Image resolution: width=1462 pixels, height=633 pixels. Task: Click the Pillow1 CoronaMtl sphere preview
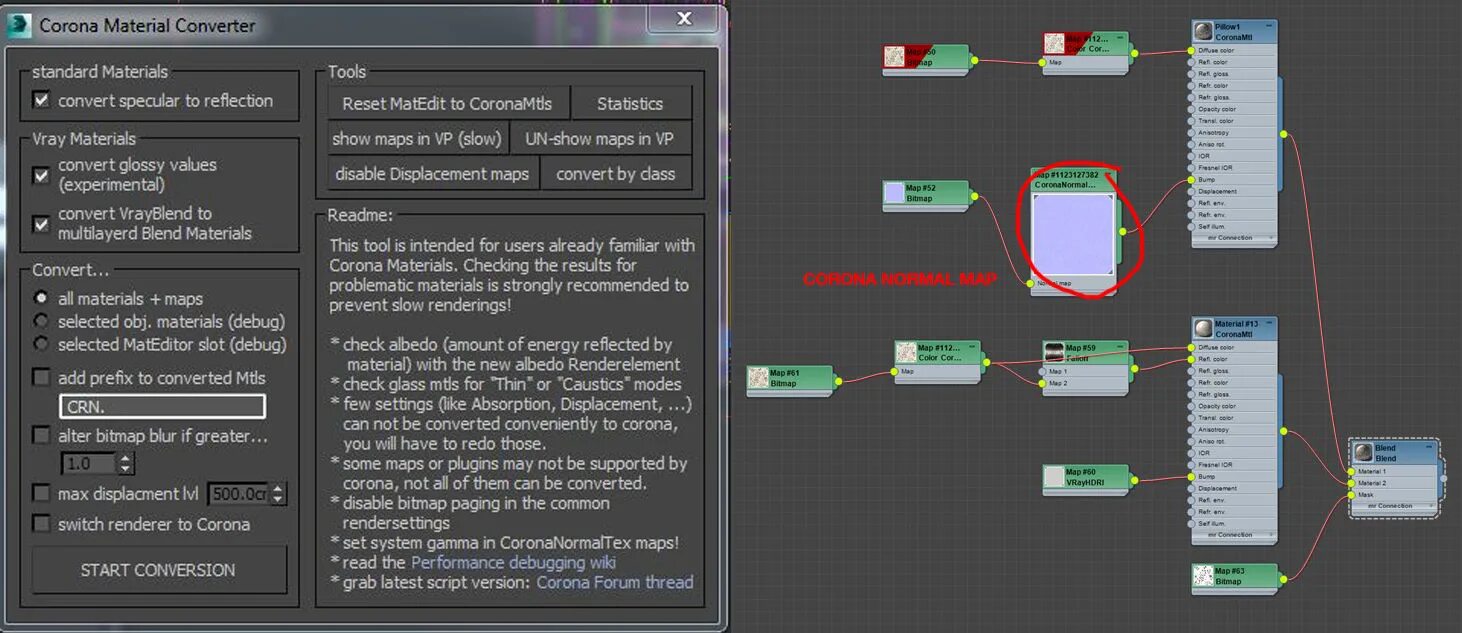point(1204,31)
